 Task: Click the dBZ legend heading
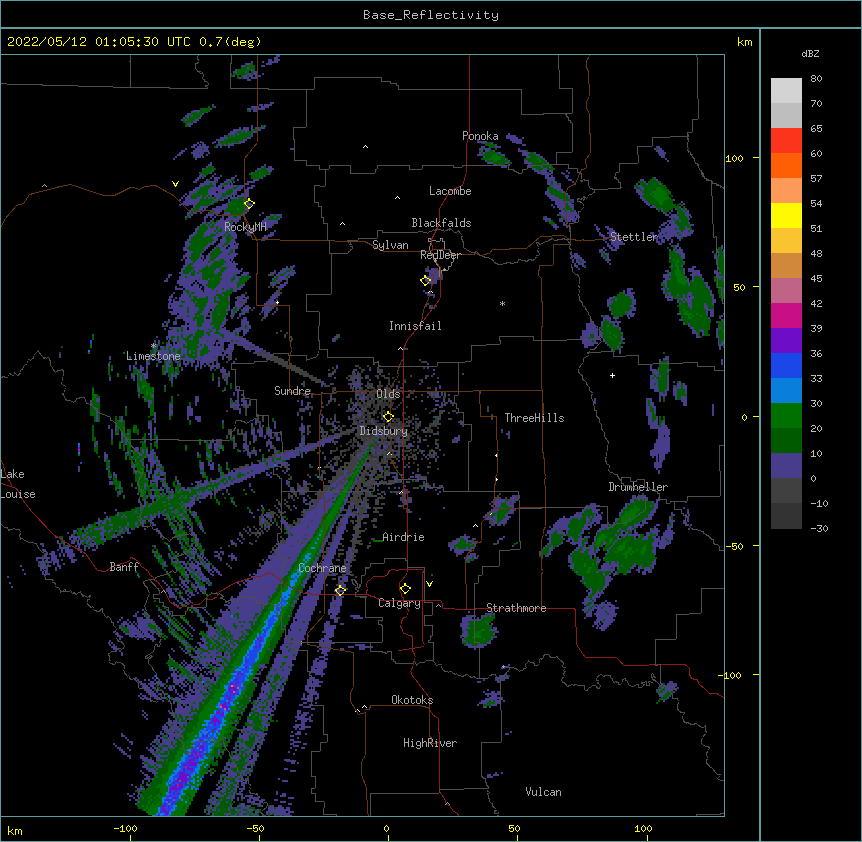pos(810,53)
